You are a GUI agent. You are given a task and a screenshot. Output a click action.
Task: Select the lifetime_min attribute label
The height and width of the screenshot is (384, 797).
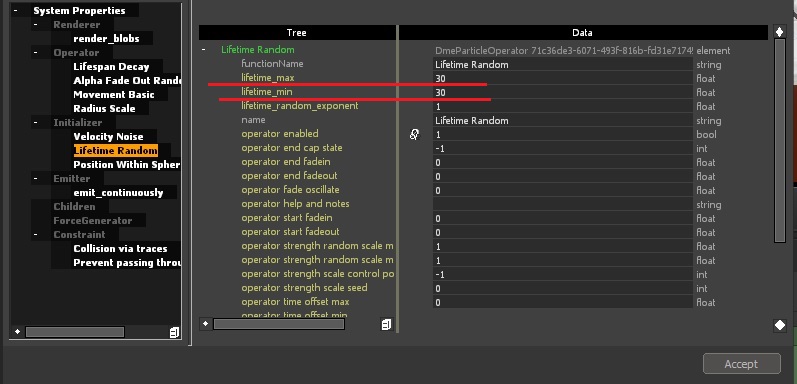click(267, 92)
